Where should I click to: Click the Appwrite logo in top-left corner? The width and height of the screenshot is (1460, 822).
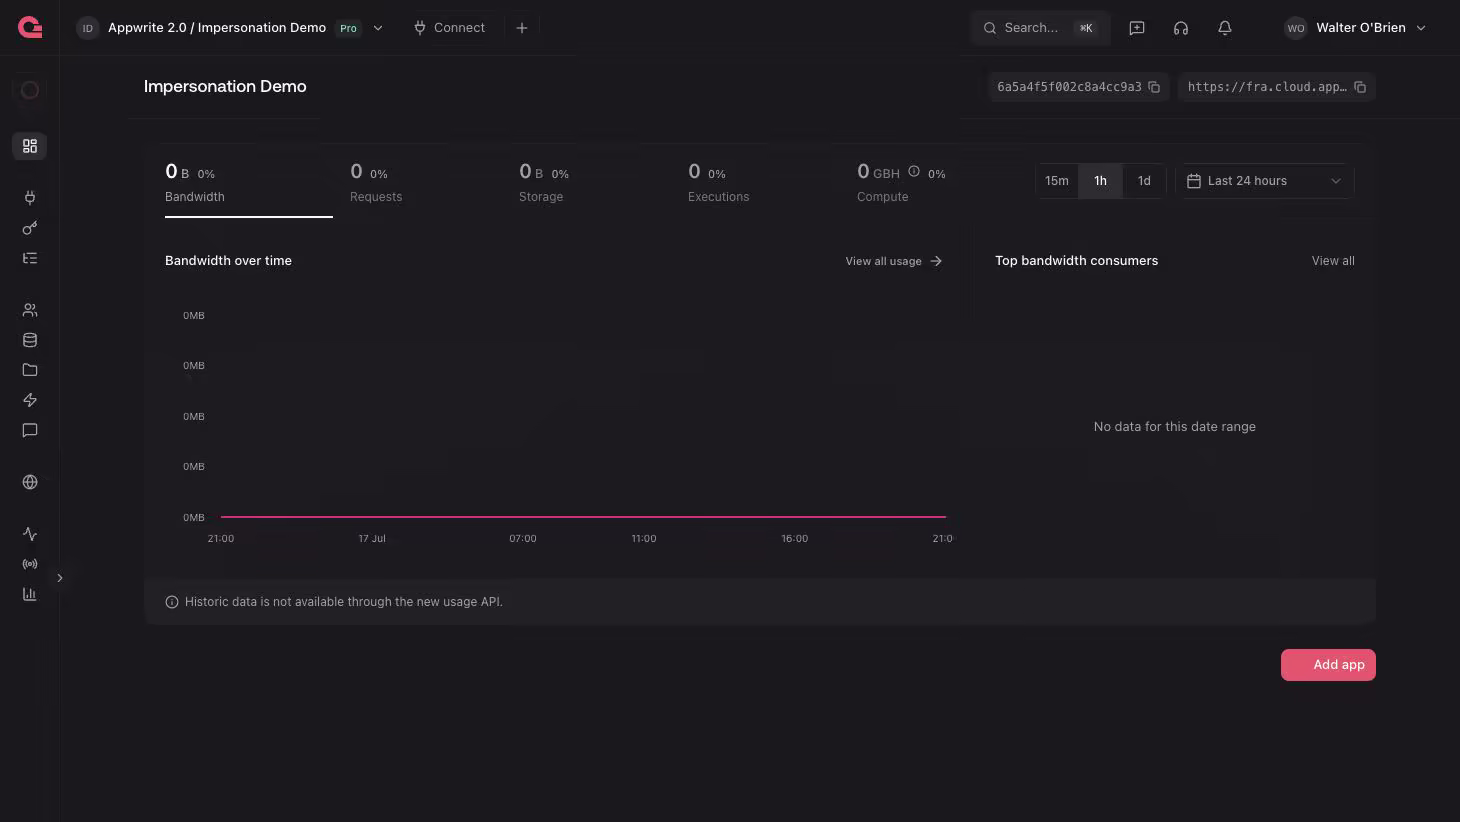30,27
